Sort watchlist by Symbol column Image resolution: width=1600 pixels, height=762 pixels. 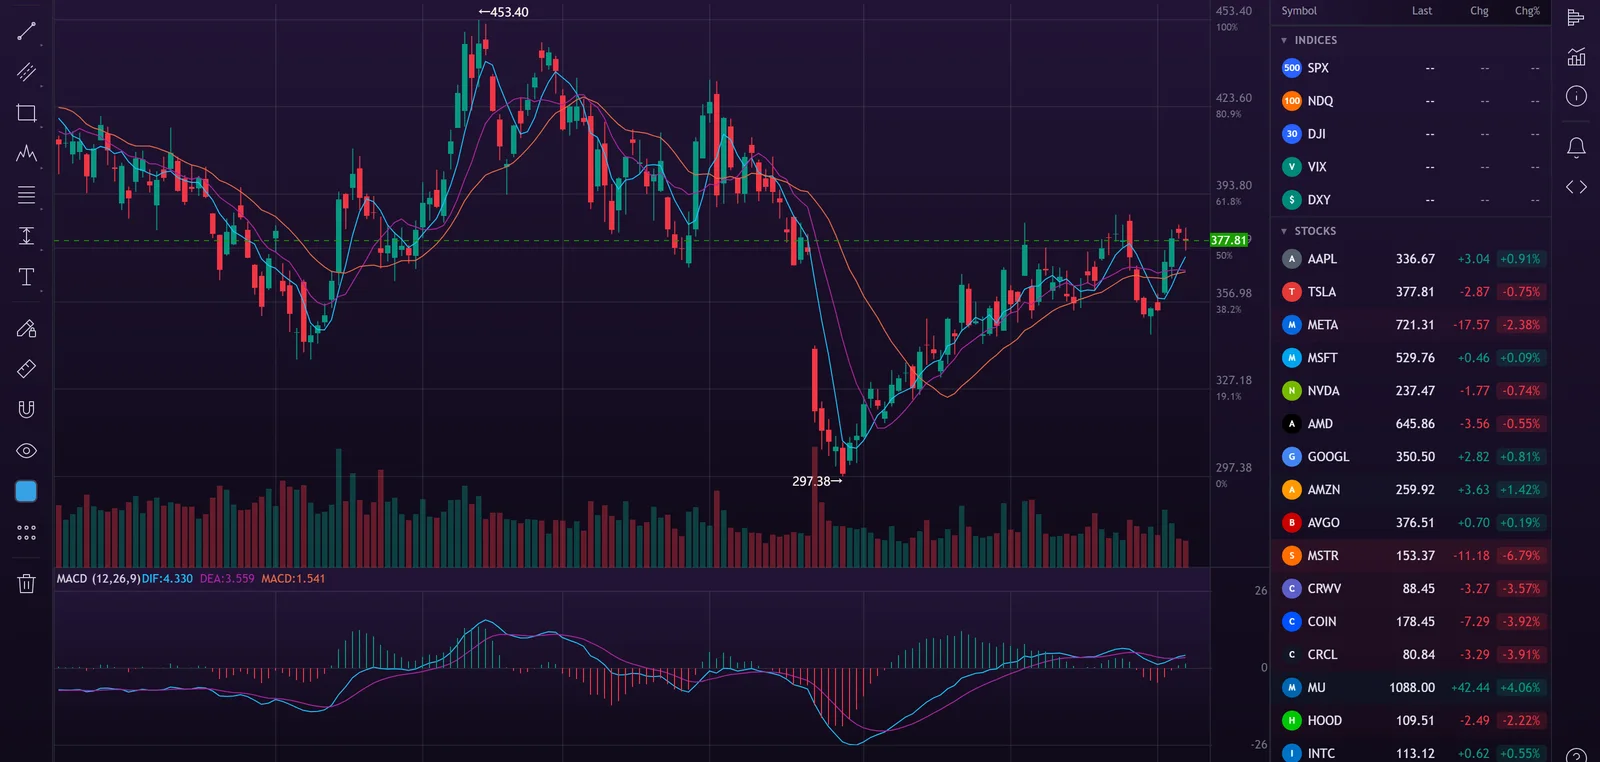(1299, 11)
